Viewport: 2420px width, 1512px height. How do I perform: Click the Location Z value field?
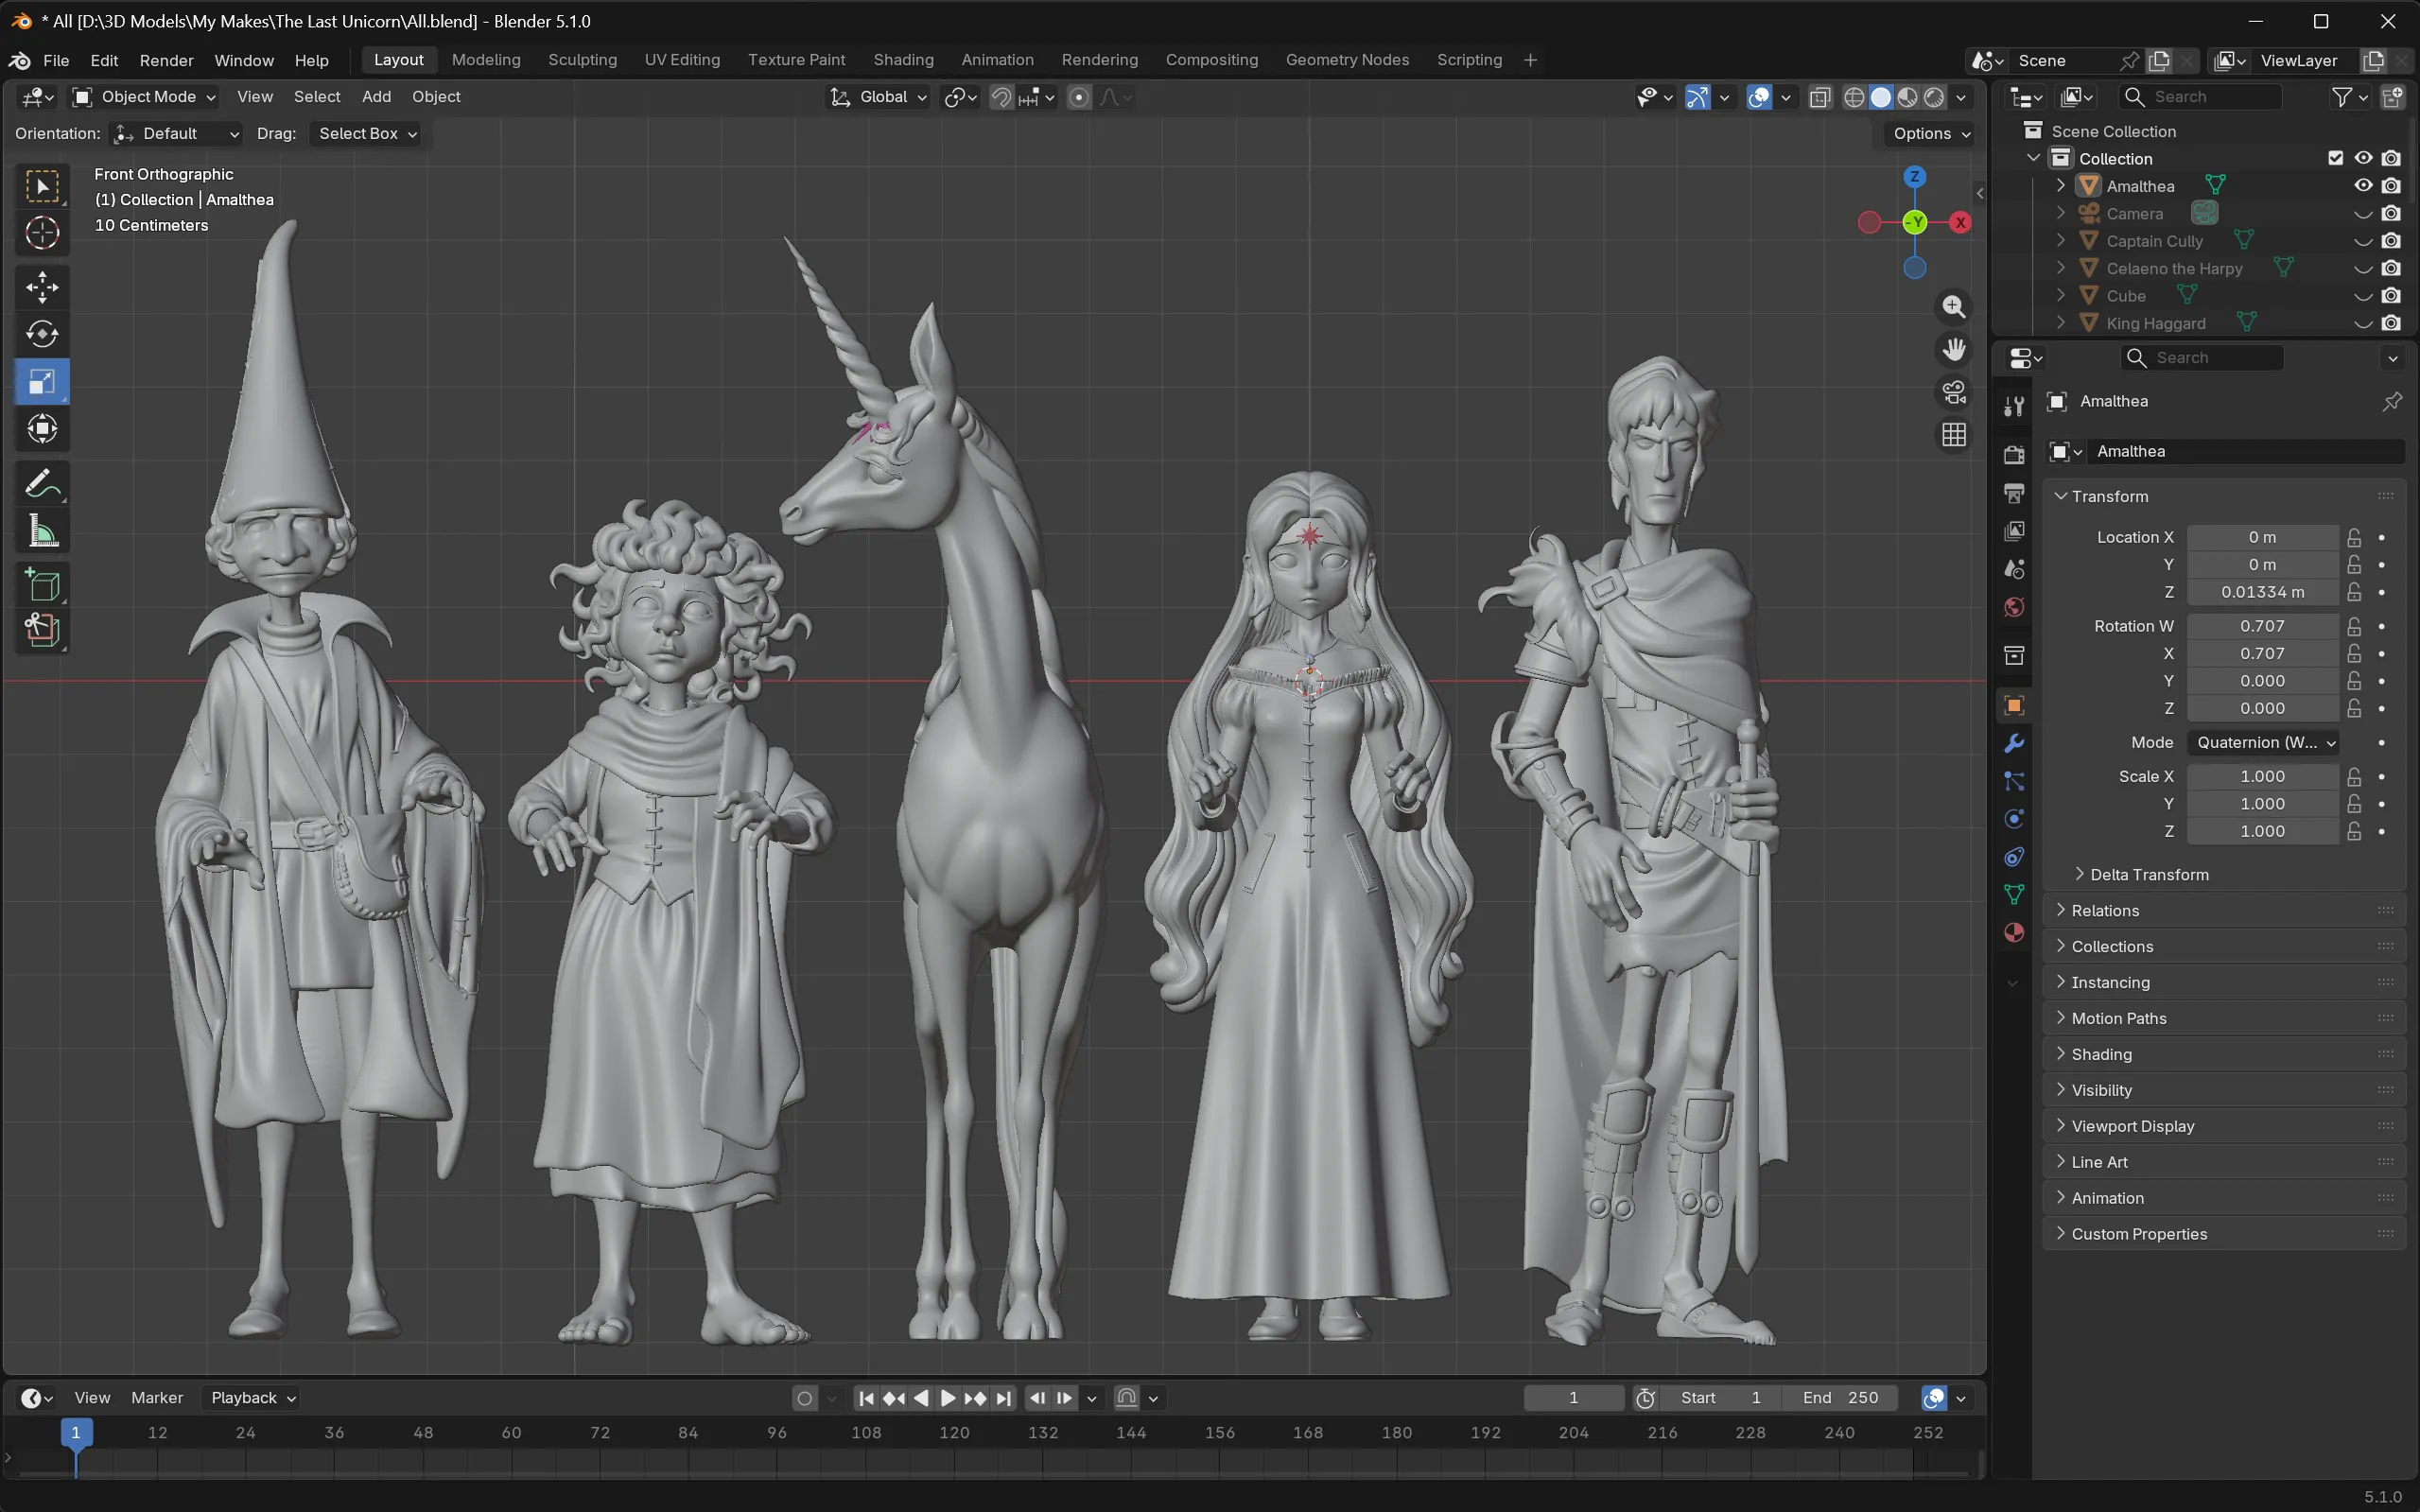tap(2262, 592)
